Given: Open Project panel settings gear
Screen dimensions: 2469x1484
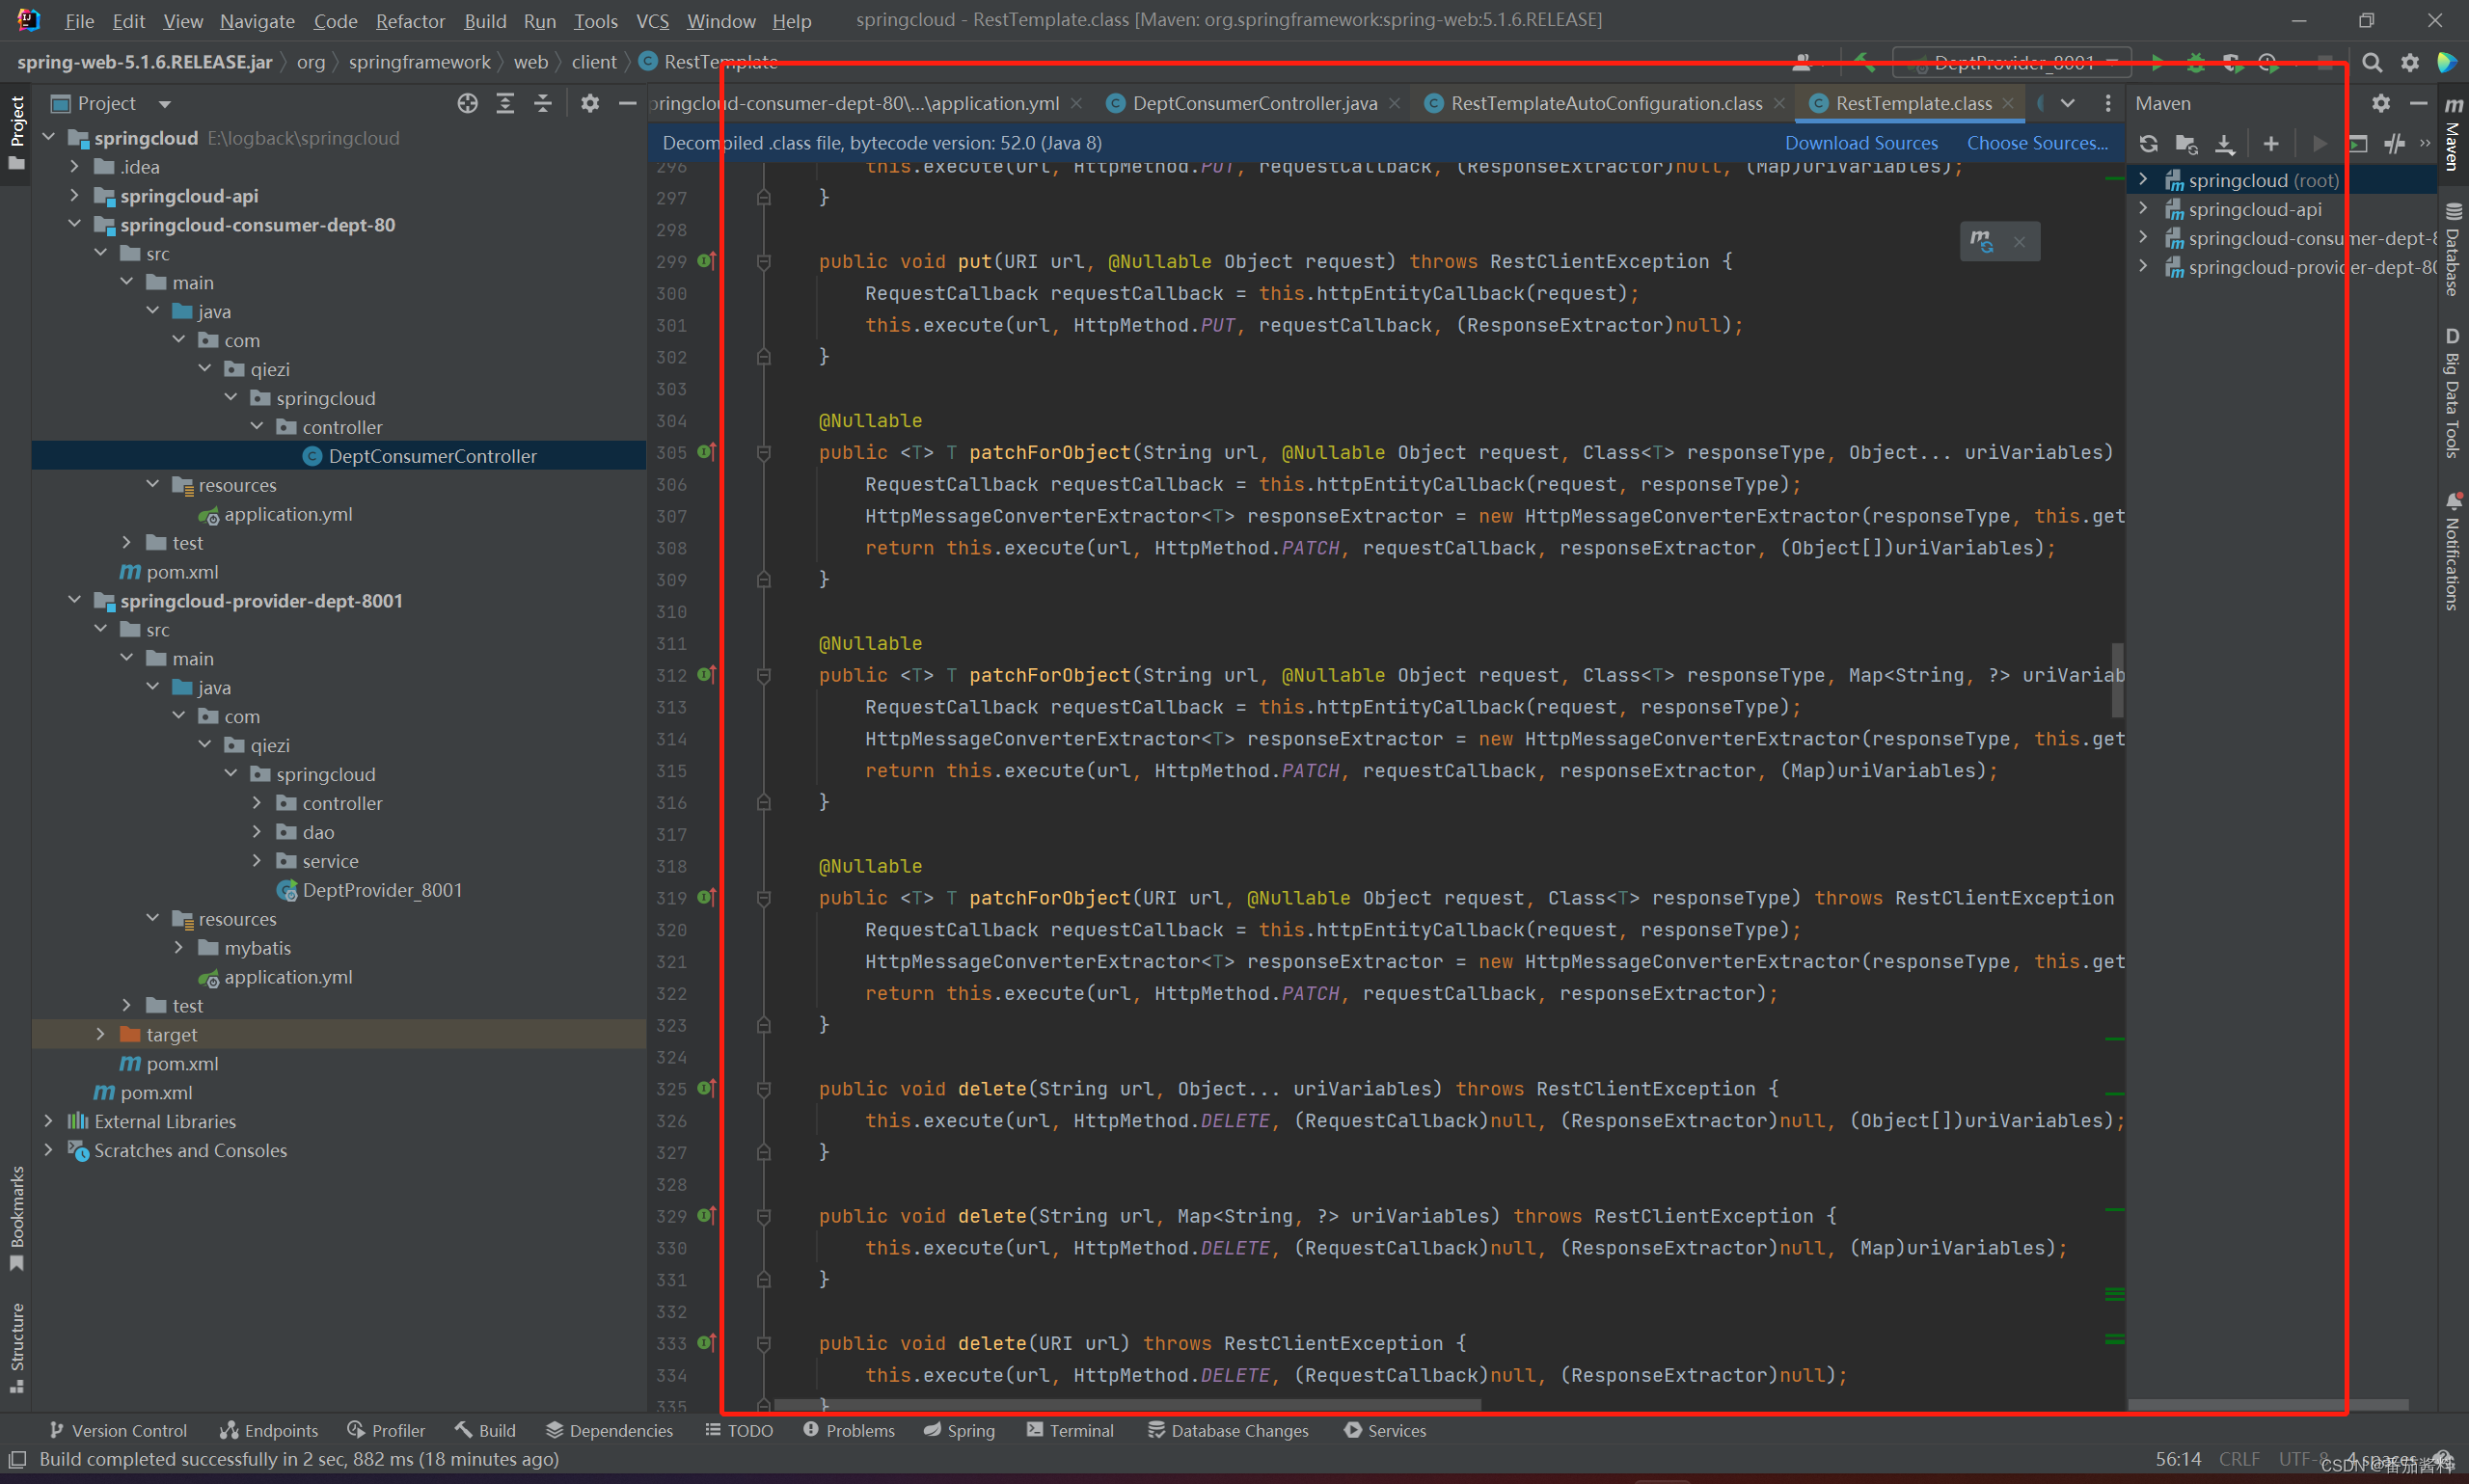Looking at the screenshot, I should (x=590, y=103).
